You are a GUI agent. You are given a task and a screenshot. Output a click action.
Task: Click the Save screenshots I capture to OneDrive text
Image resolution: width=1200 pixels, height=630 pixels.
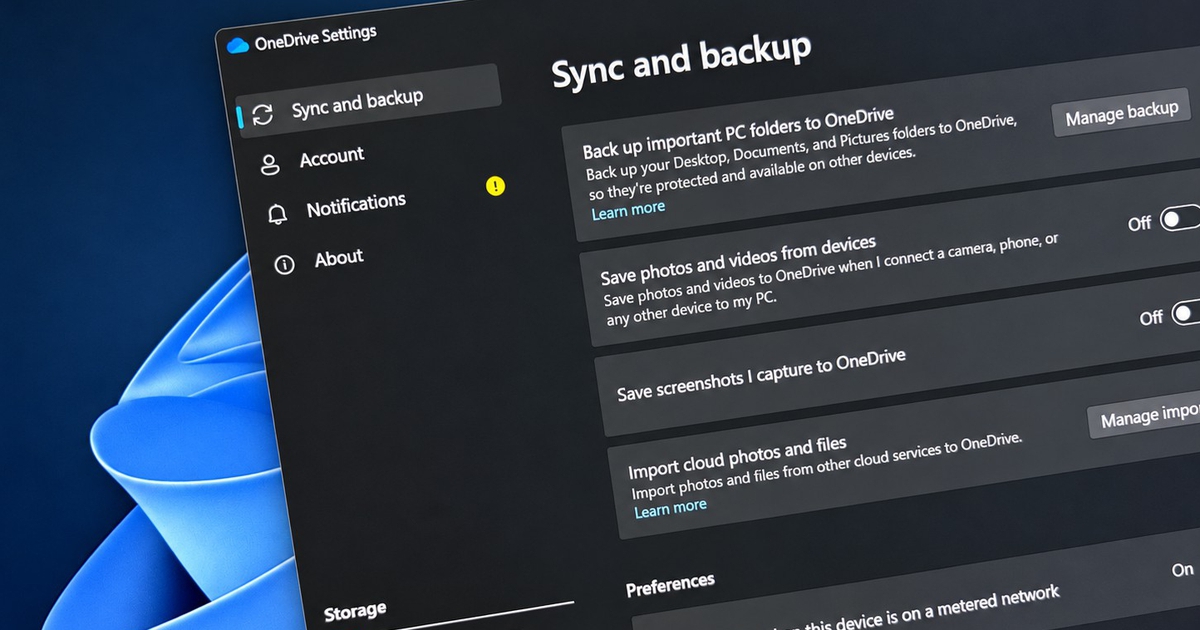[761, 374]
